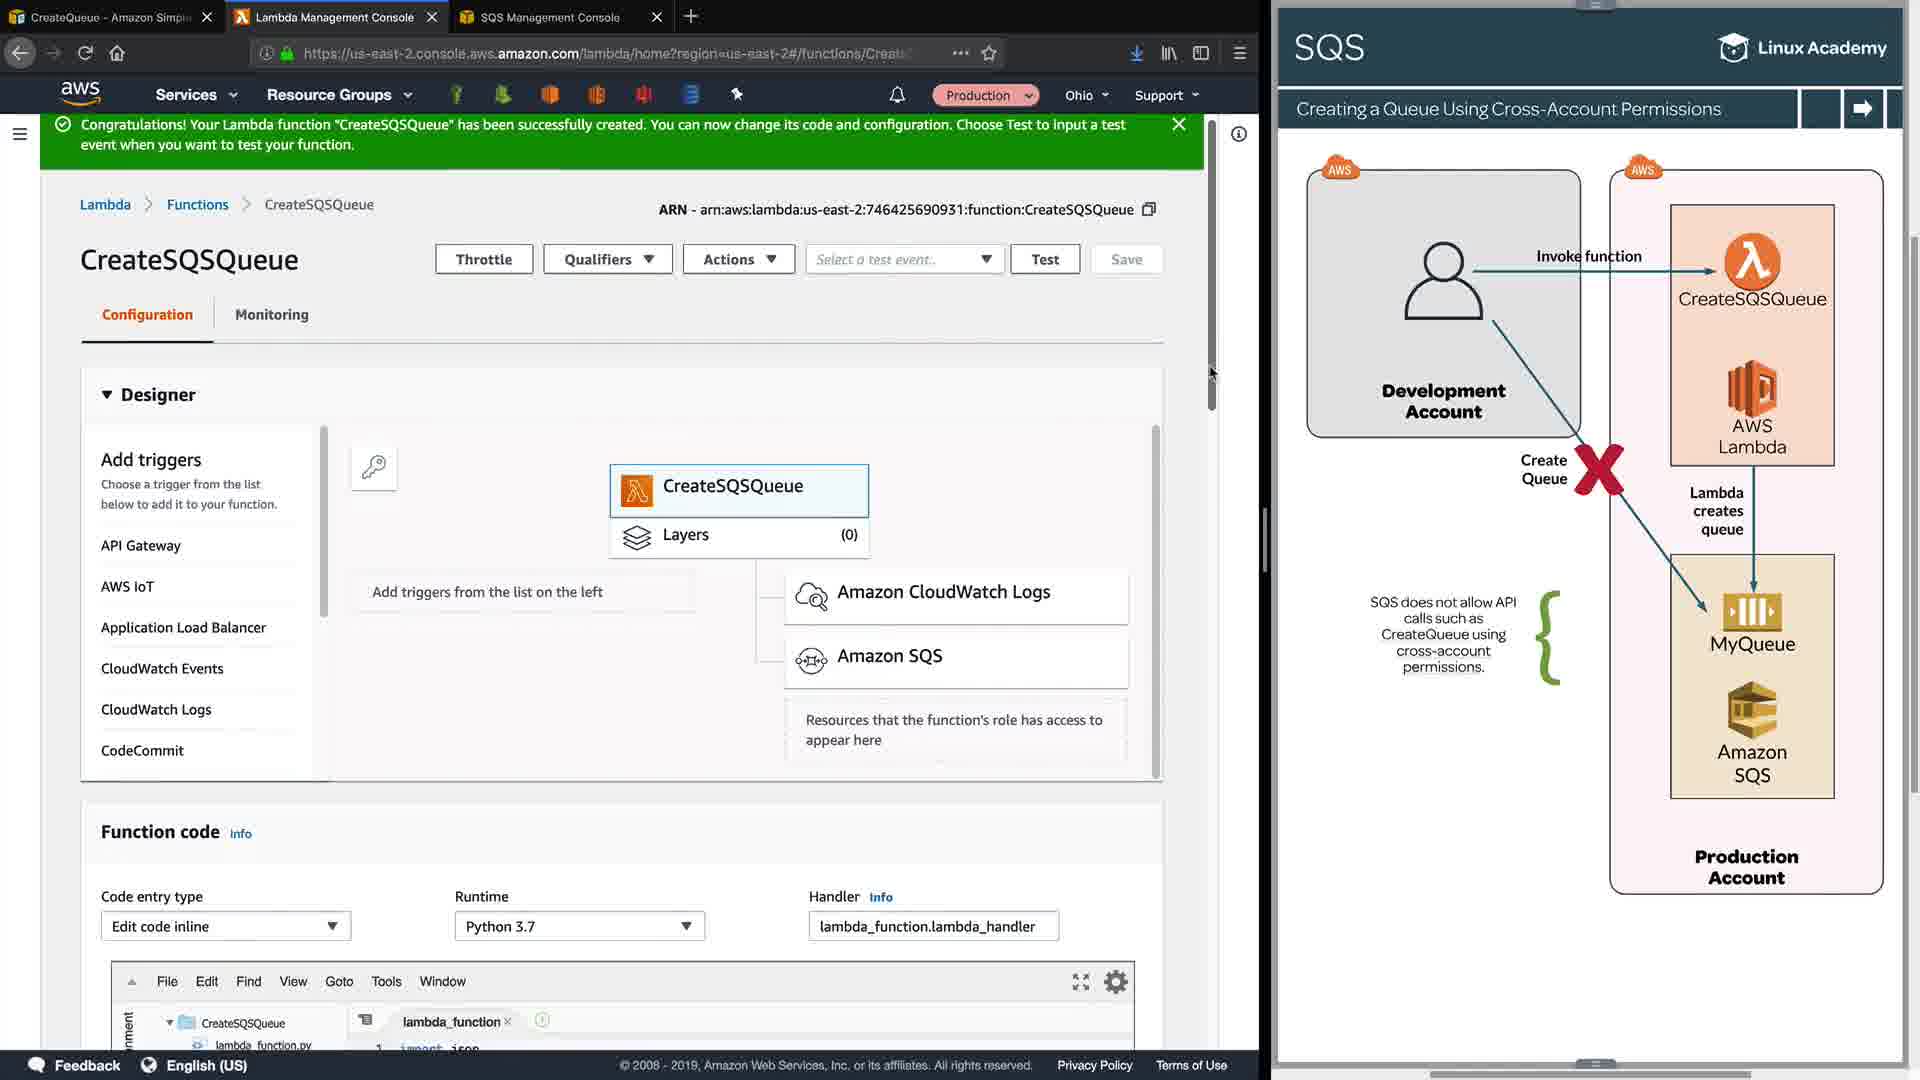Open the Runtime Python 3.7 dropdown

pos(579,926)
